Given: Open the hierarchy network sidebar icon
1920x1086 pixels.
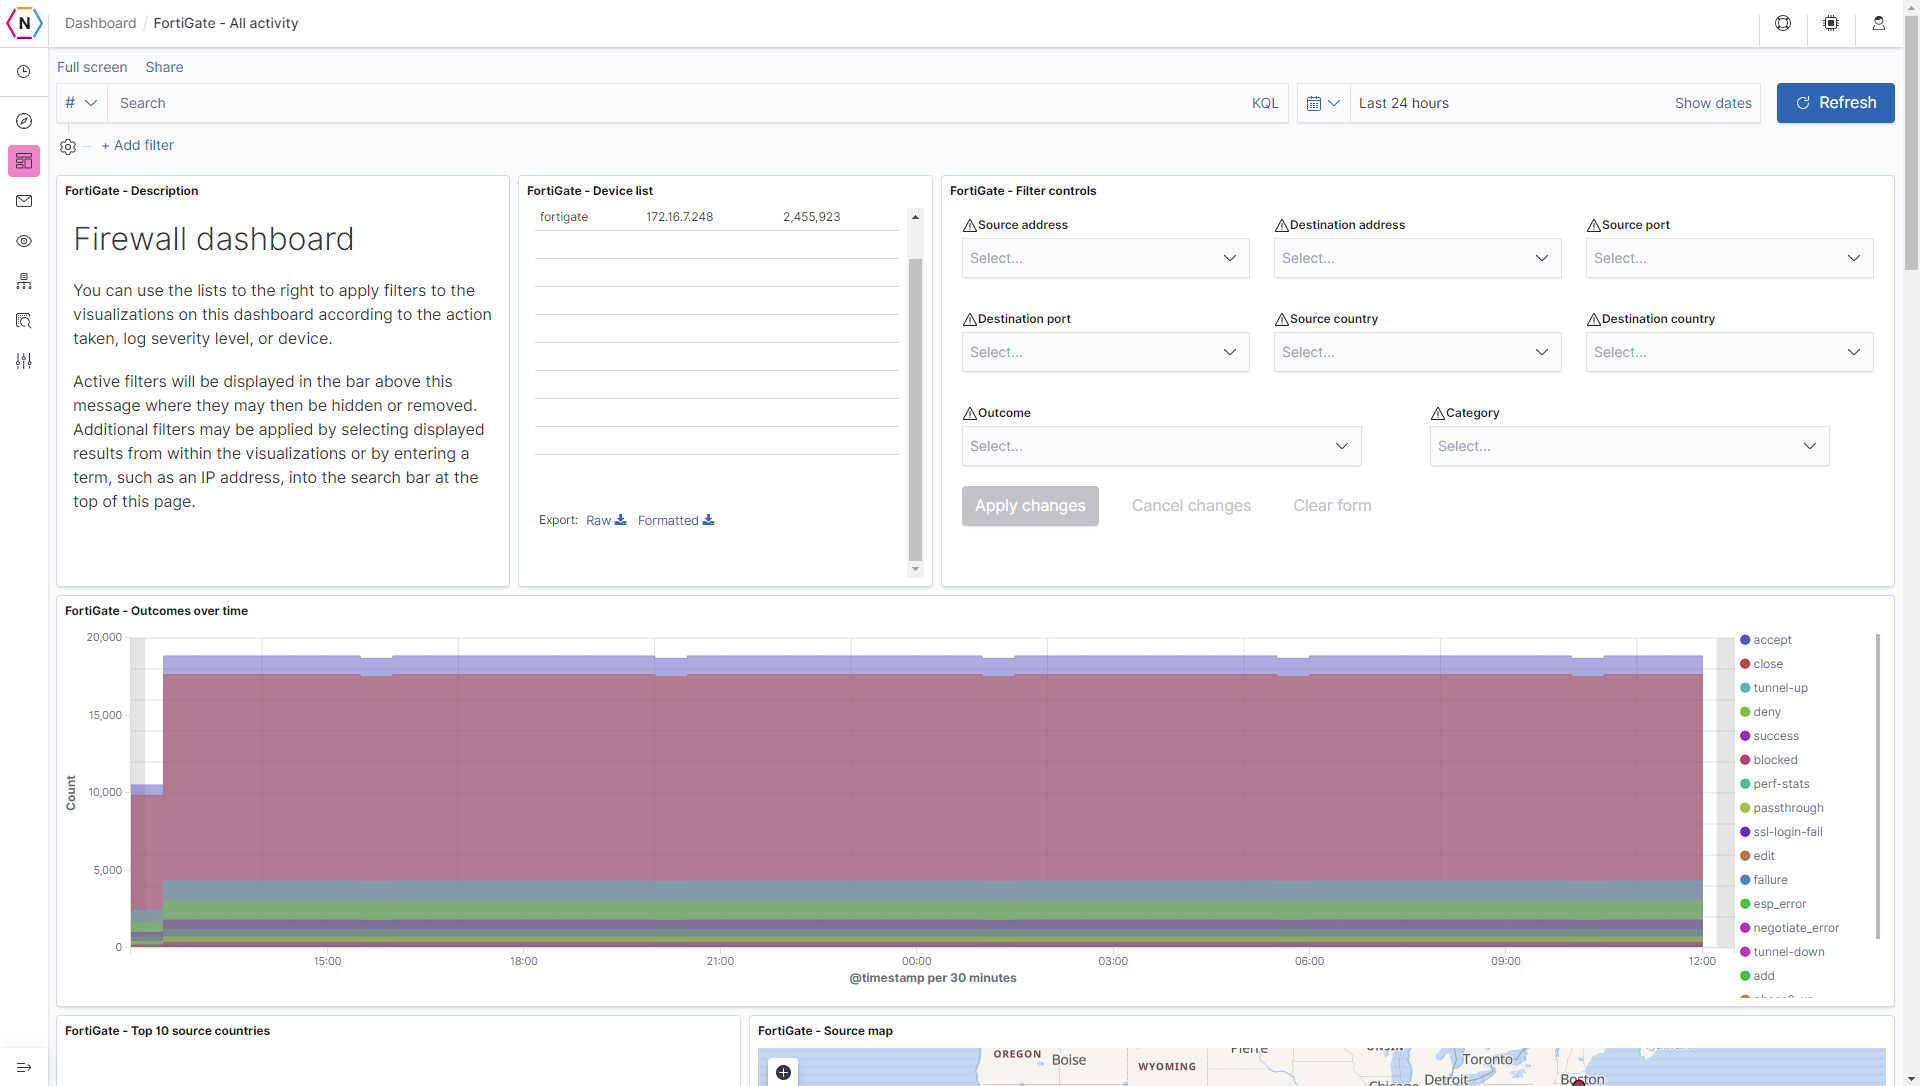Looking at the screenshot, I should (x=24, y=281).
